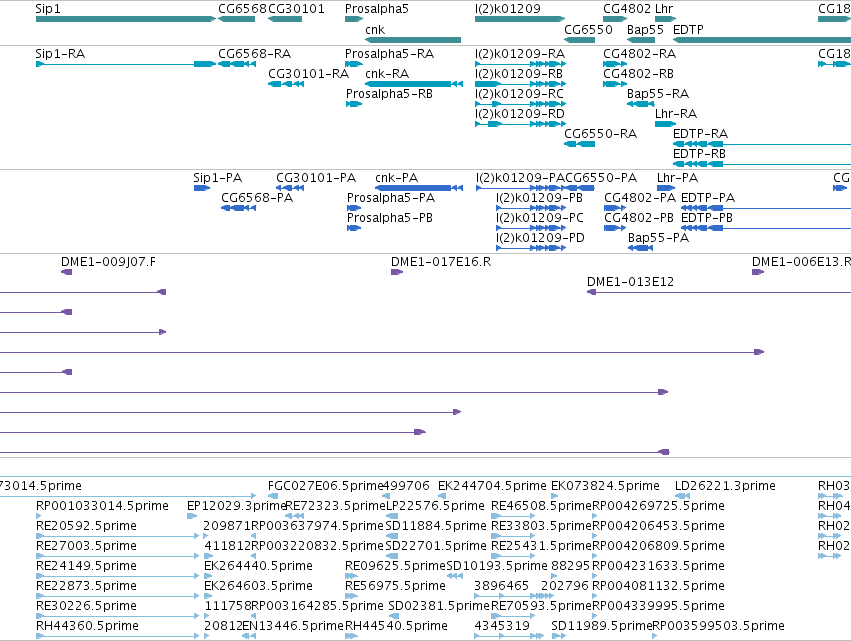This screenshot has height=641, width=851.
Task: Select the Bap55-RA transcript label
Action: 658,94
